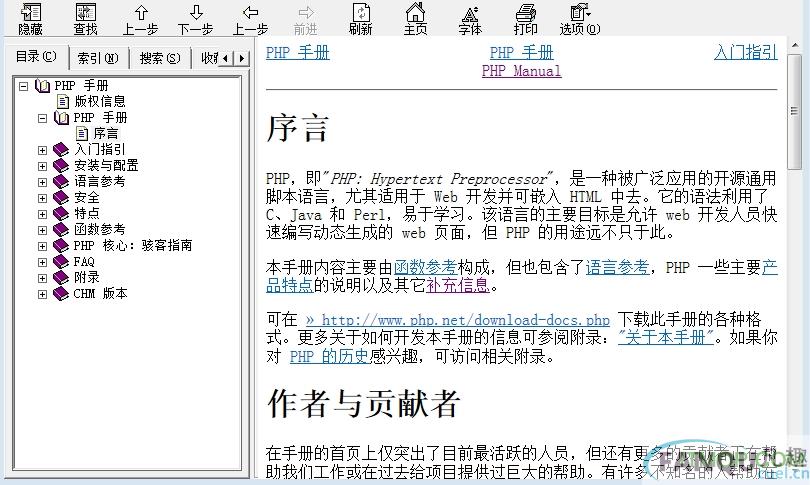Select the 版权信息 page icon
This screenshot has height=485, width=810.
(63, 101)
